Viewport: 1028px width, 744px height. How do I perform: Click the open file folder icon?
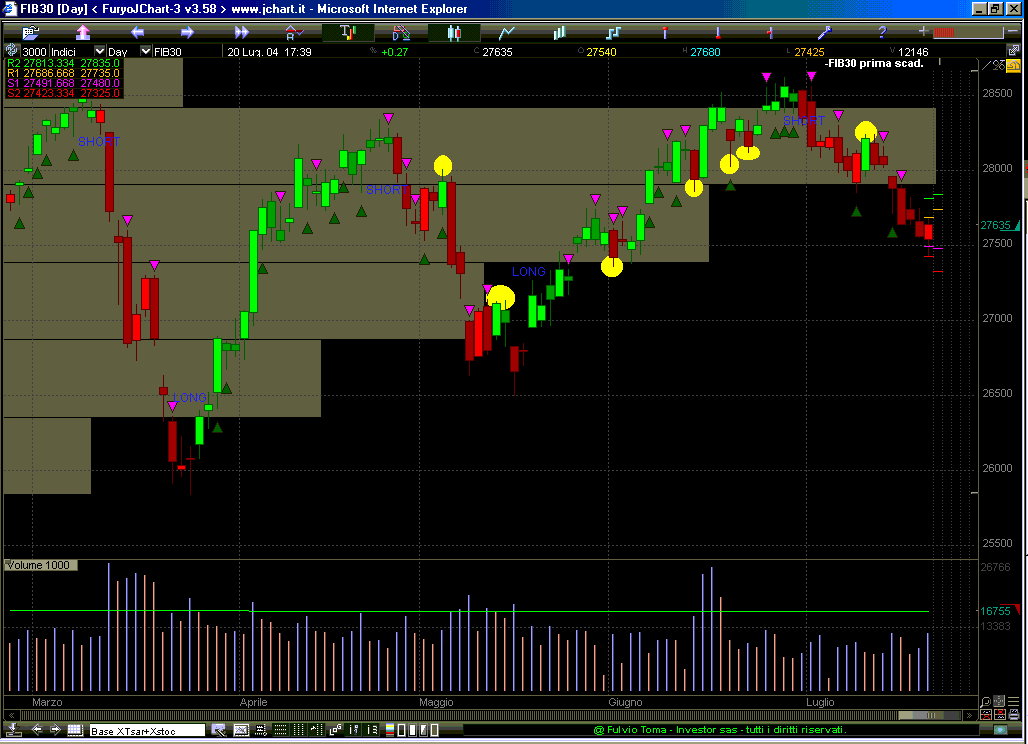[33, 32]
